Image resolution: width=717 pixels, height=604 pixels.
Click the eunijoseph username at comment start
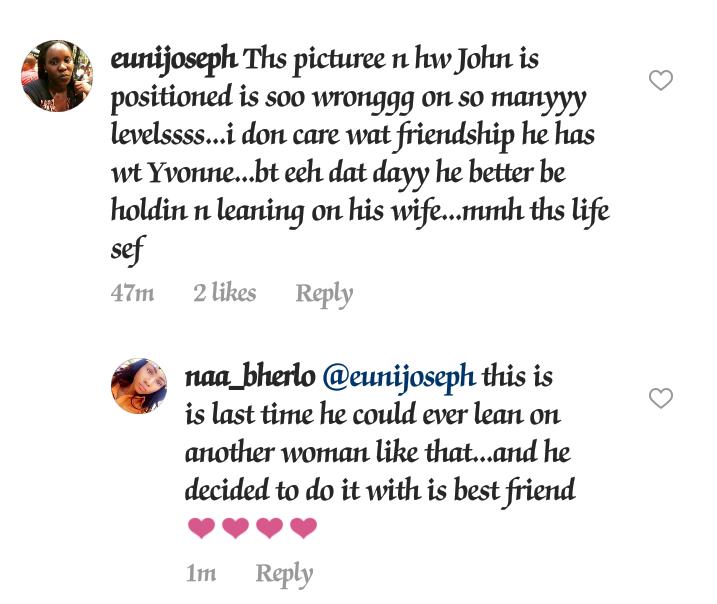(x=174, y=60)
